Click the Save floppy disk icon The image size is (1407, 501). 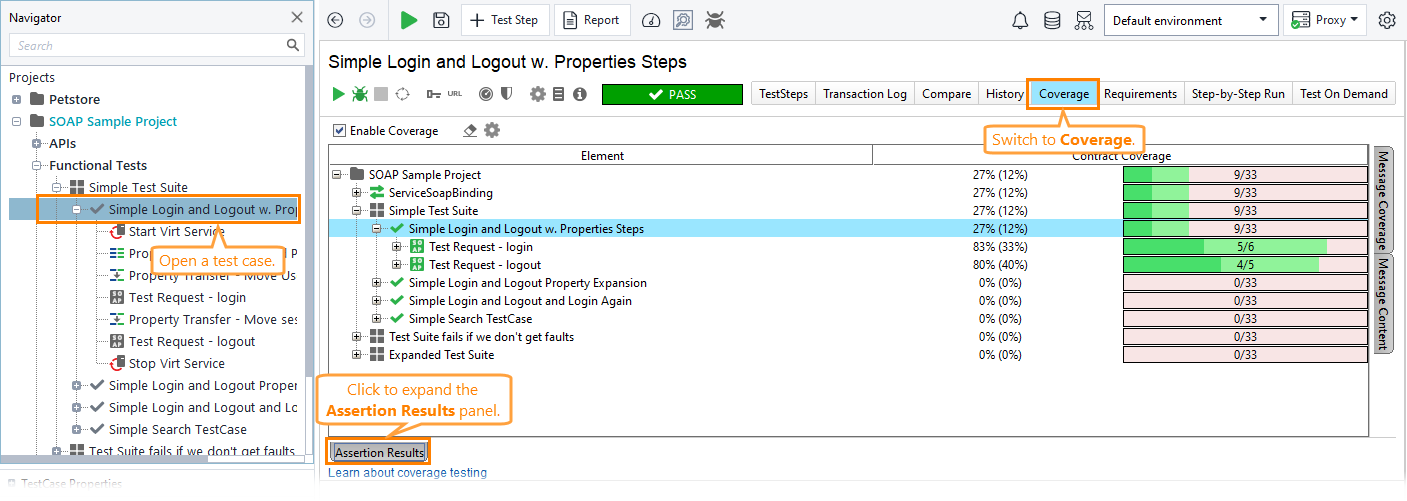point(440,20)
